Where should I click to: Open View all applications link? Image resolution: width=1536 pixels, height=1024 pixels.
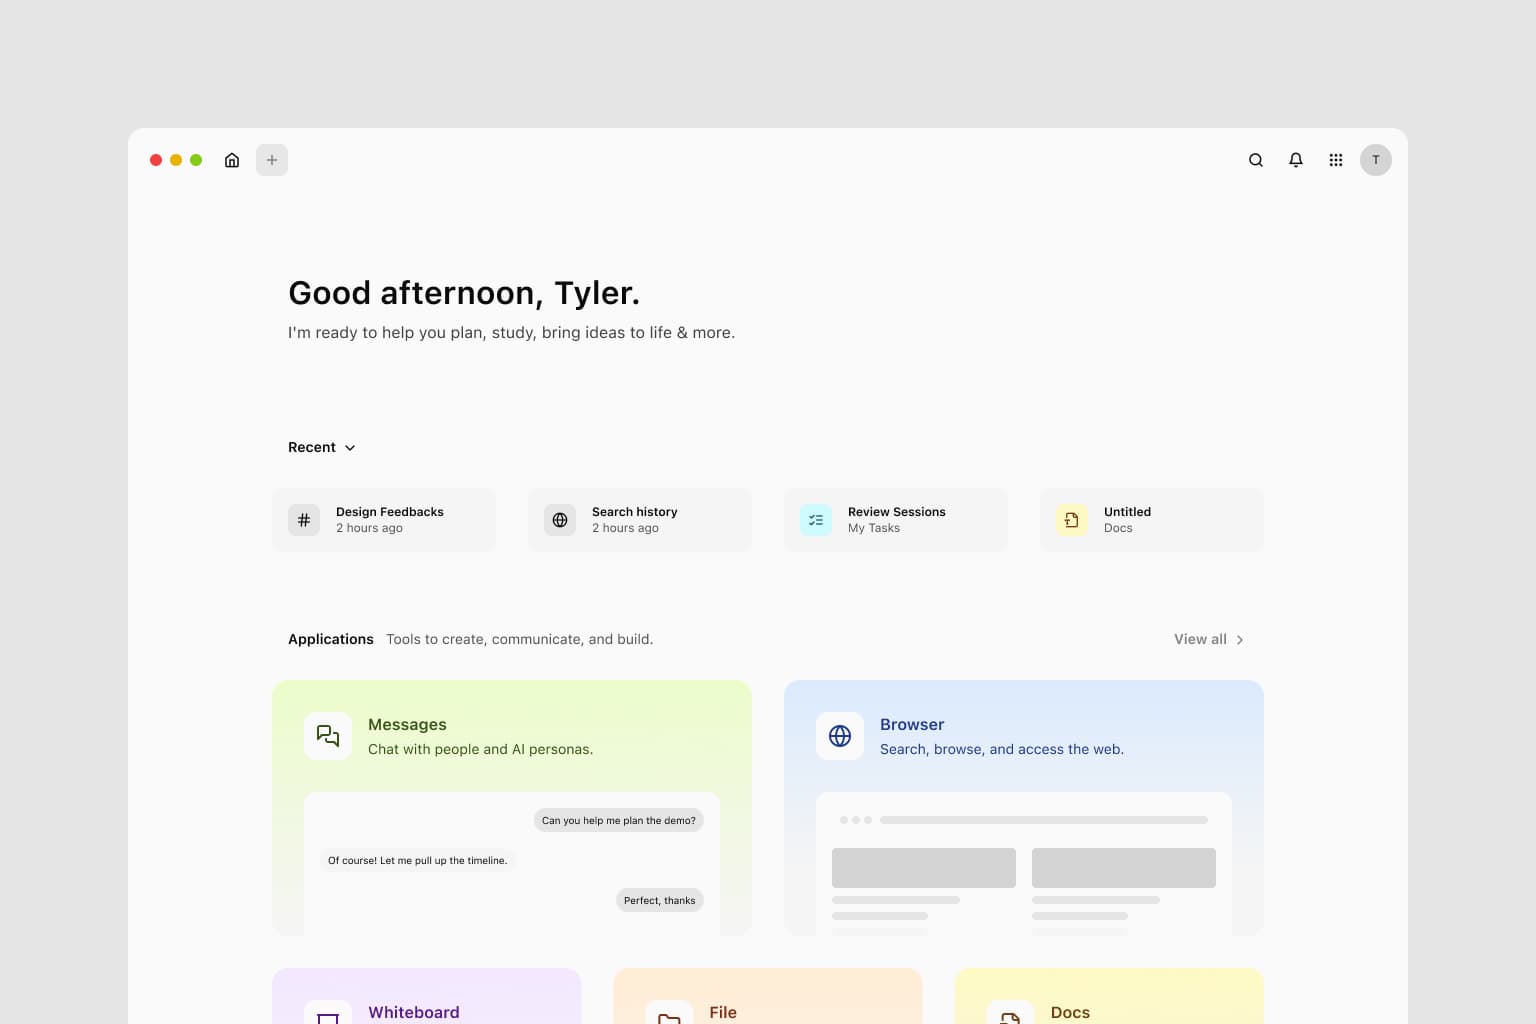(x=1200, y=639)
